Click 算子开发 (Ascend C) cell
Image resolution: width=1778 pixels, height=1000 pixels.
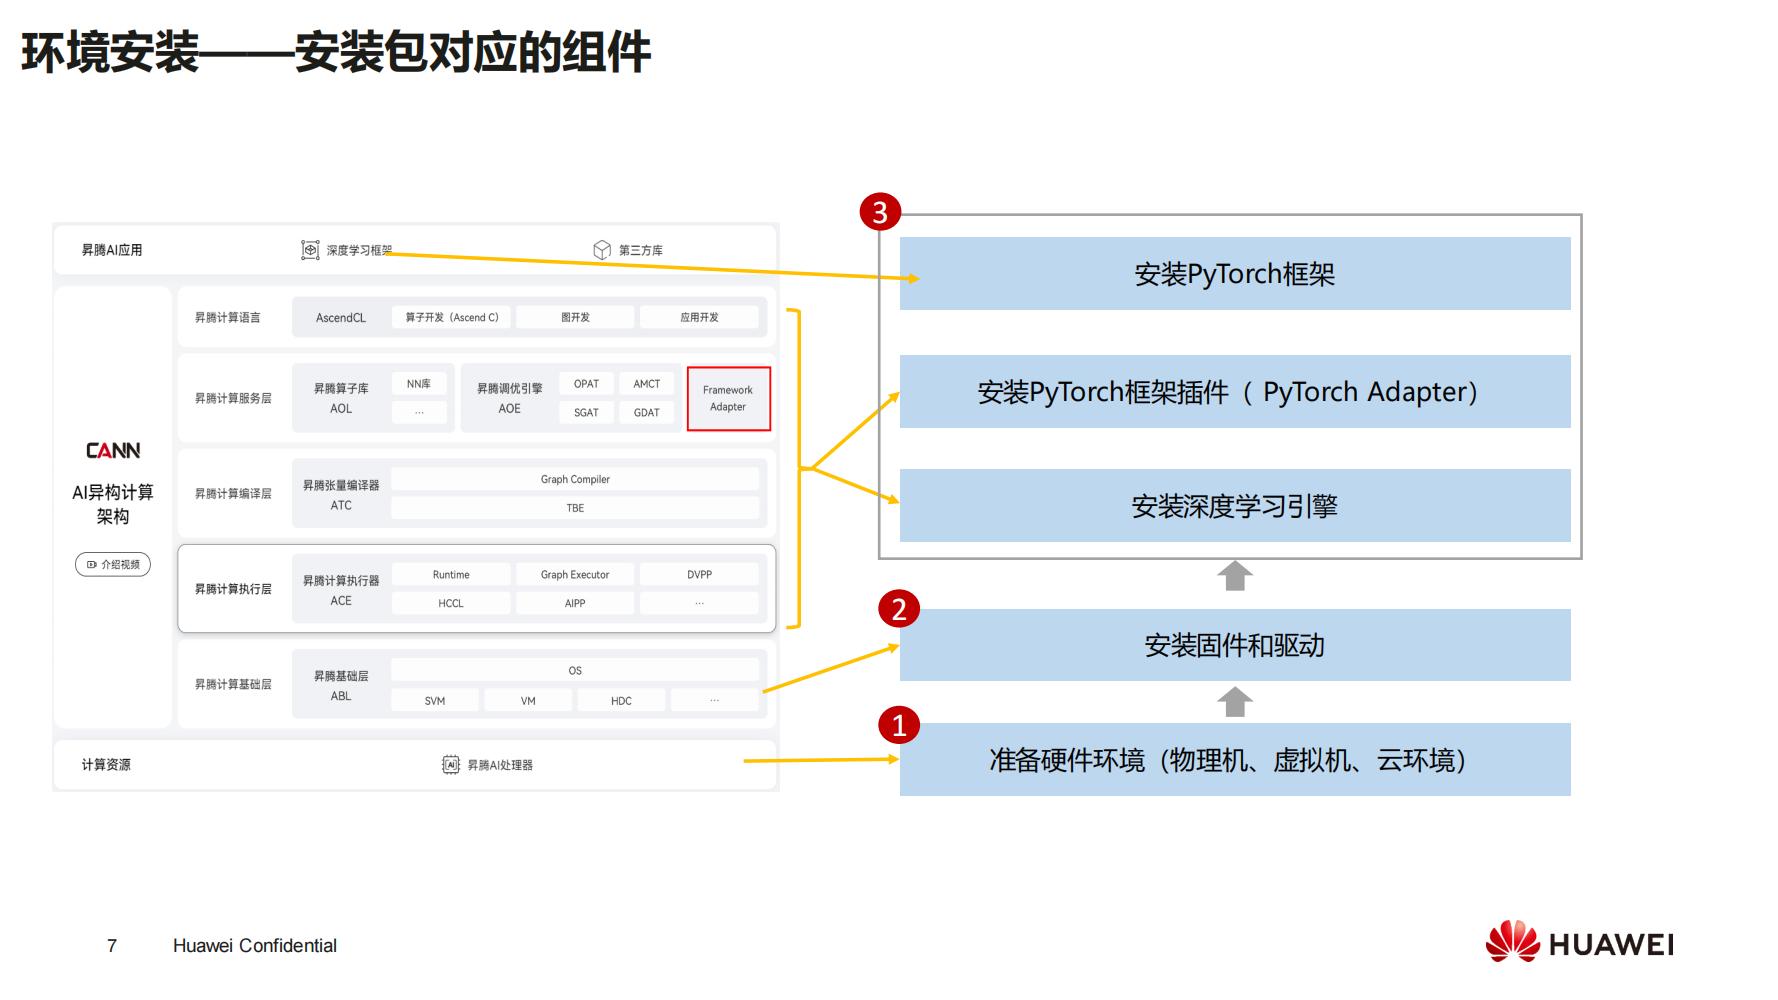click(451, 317)
